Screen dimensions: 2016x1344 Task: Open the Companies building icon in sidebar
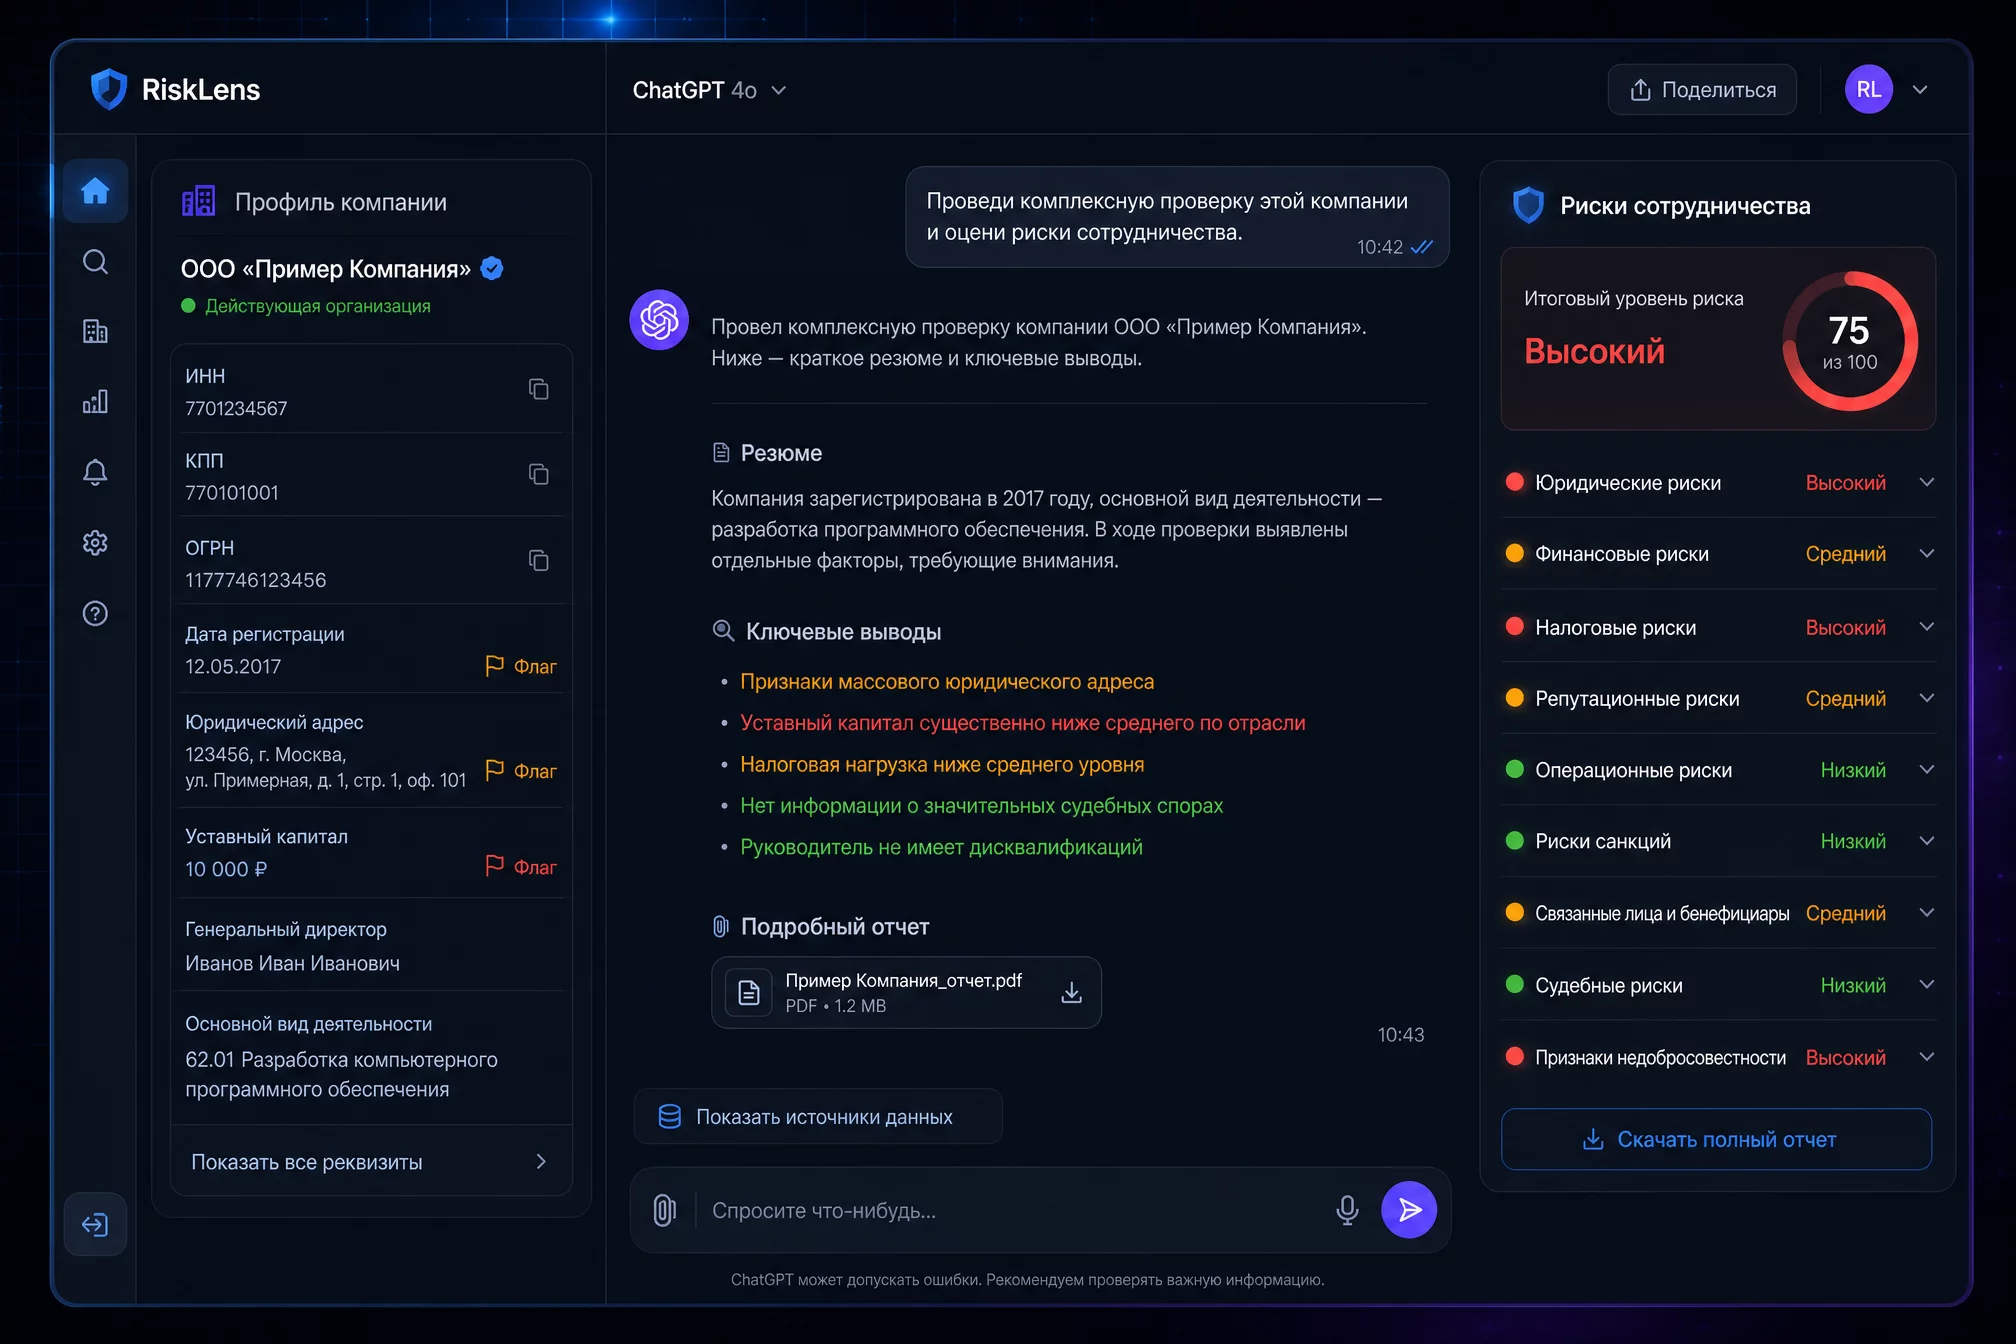click(x=95, y=331)
